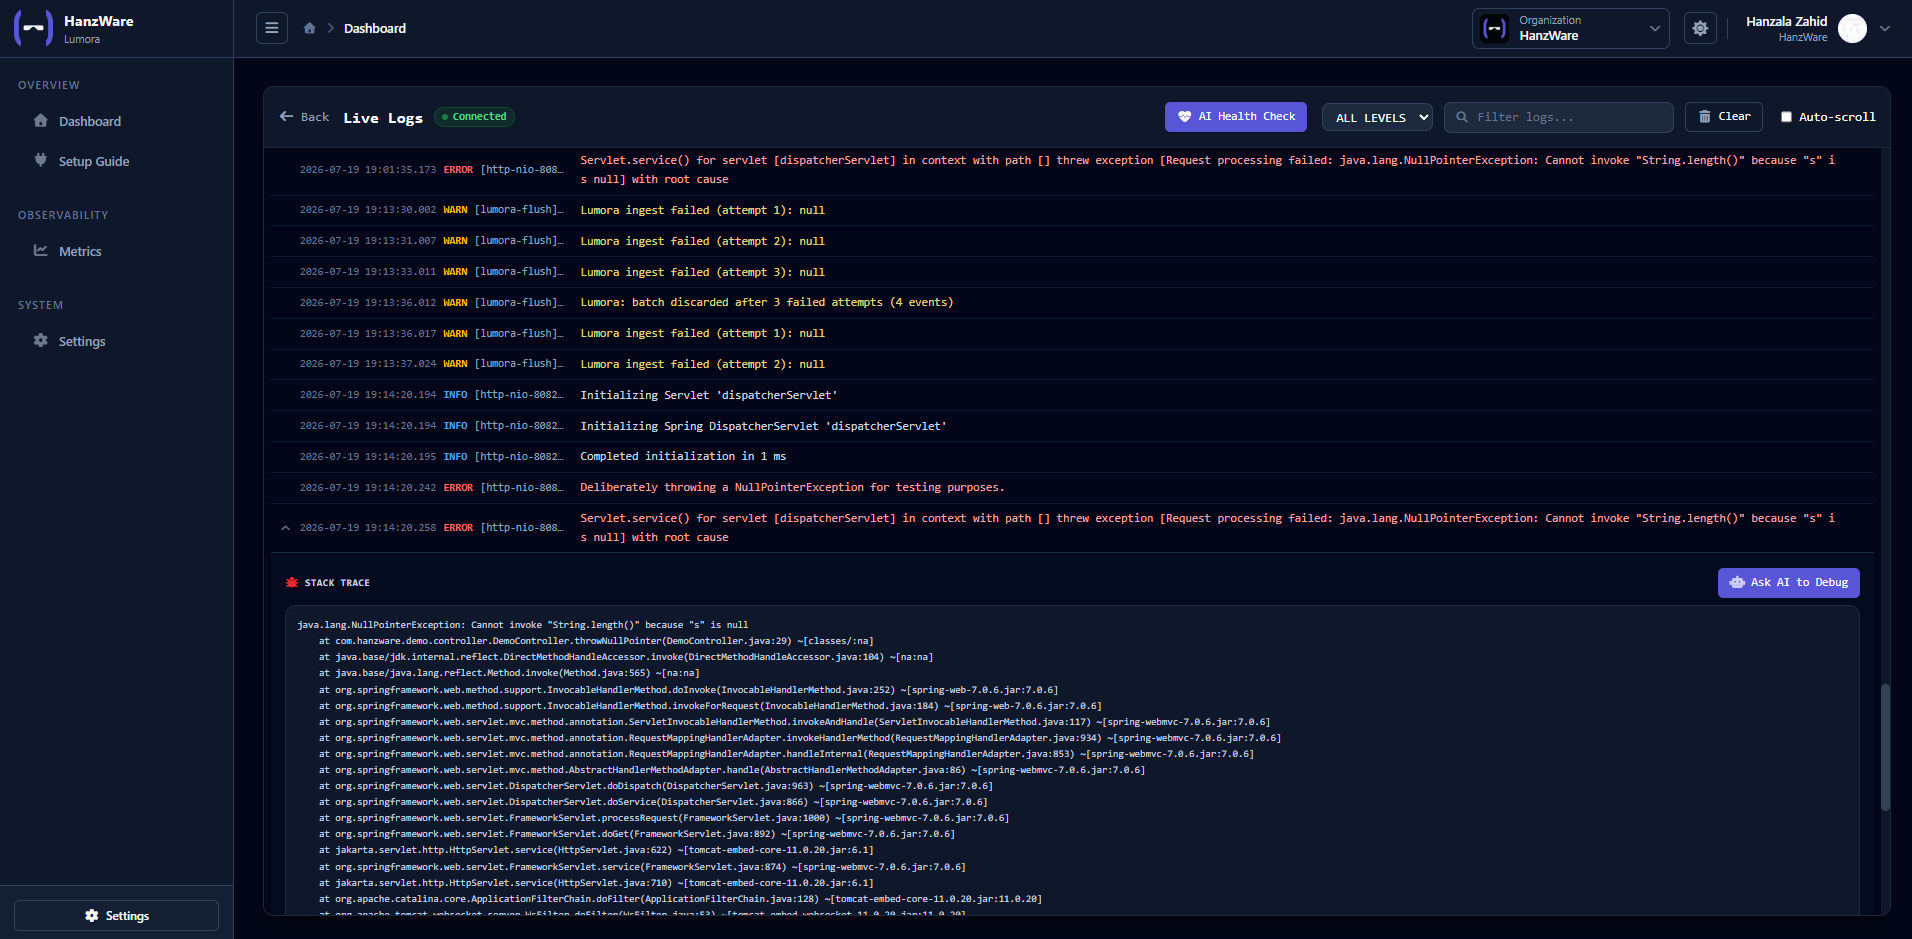The width and height of the screenshot is (1912, 939).
Task: Click the HanzWare logo icon in sidebar
Action: 33,28
